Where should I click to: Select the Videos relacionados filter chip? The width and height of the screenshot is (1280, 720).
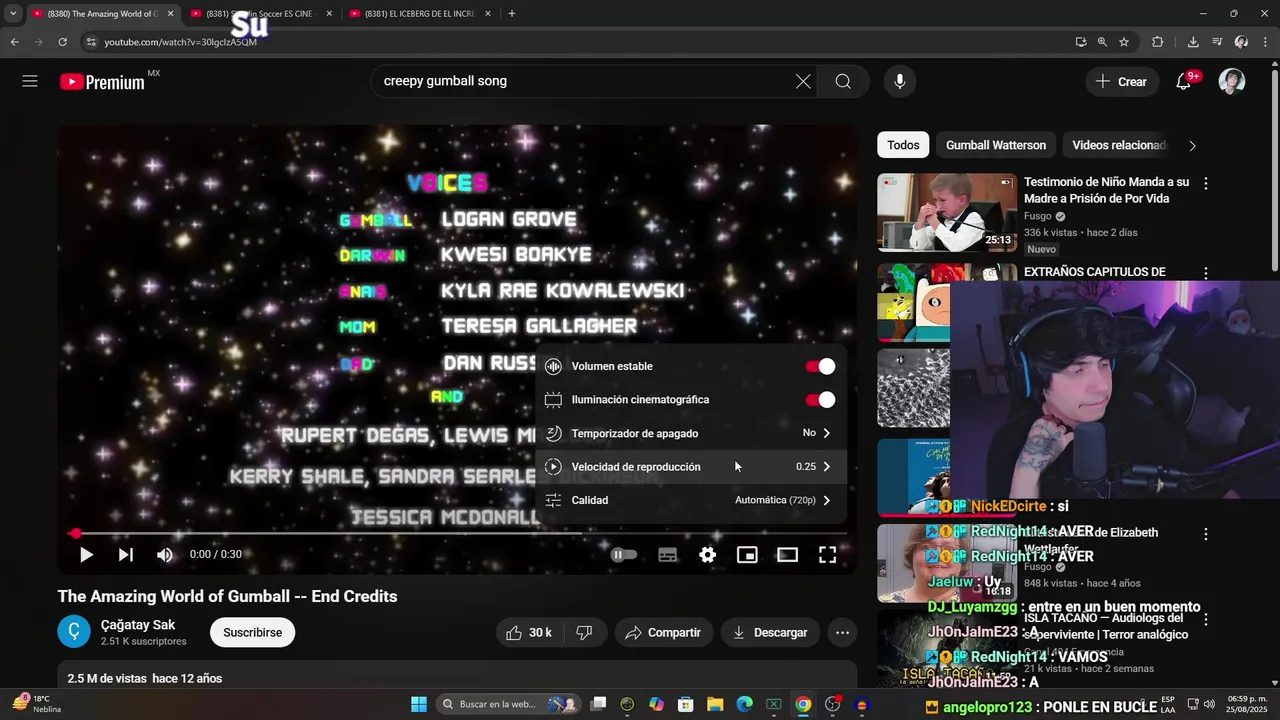click(x=1118, y=145)
